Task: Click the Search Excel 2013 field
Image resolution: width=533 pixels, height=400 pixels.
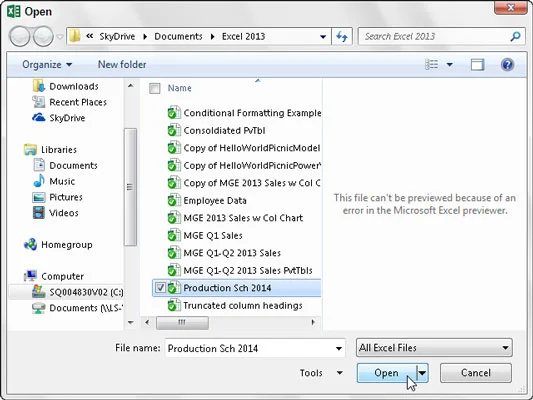Action: coord(435,36)
